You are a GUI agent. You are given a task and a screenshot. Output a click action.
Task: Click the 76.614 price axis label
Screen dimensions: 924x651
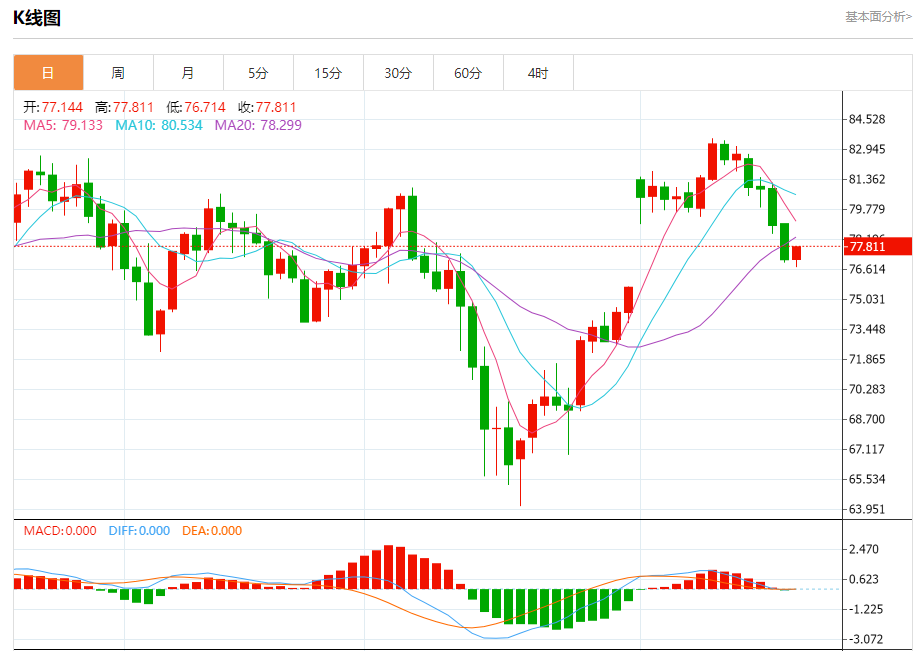(x=867, y=269)
